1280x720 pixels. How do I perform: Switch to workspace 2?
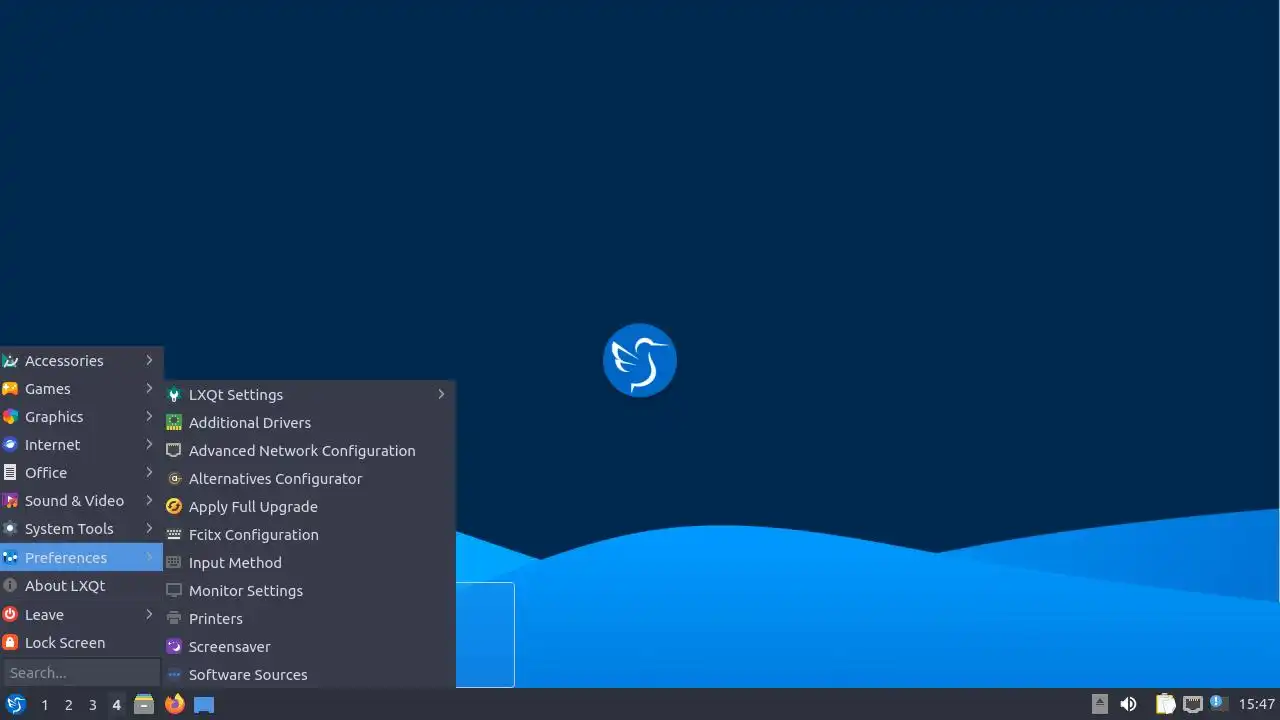pos(69,705)
